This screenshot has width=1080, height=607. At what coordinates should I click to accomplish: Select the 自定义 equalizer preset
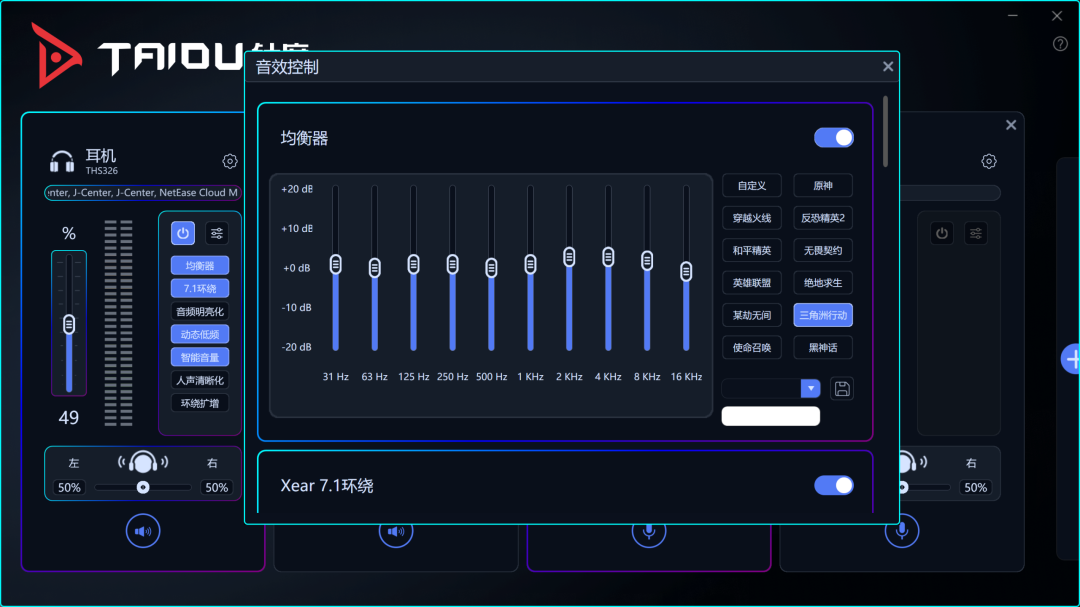tap(751, 185)
